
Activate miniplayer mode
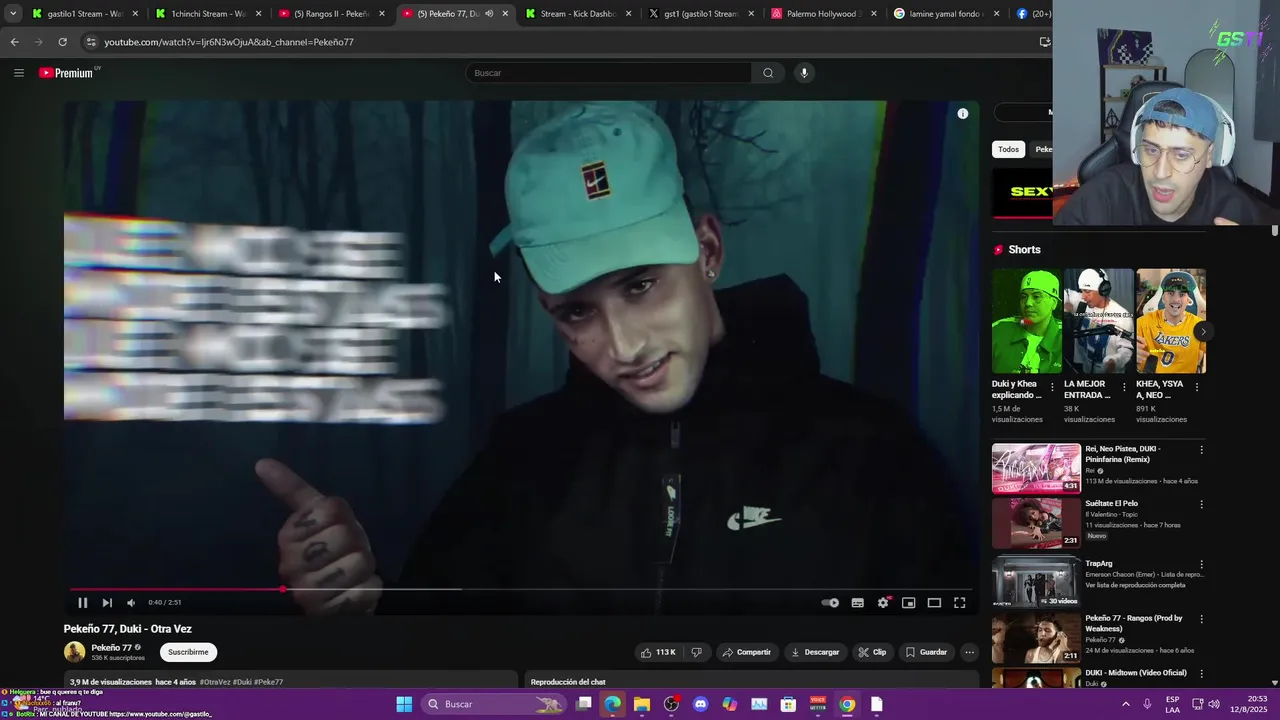(x=908, y=603)
